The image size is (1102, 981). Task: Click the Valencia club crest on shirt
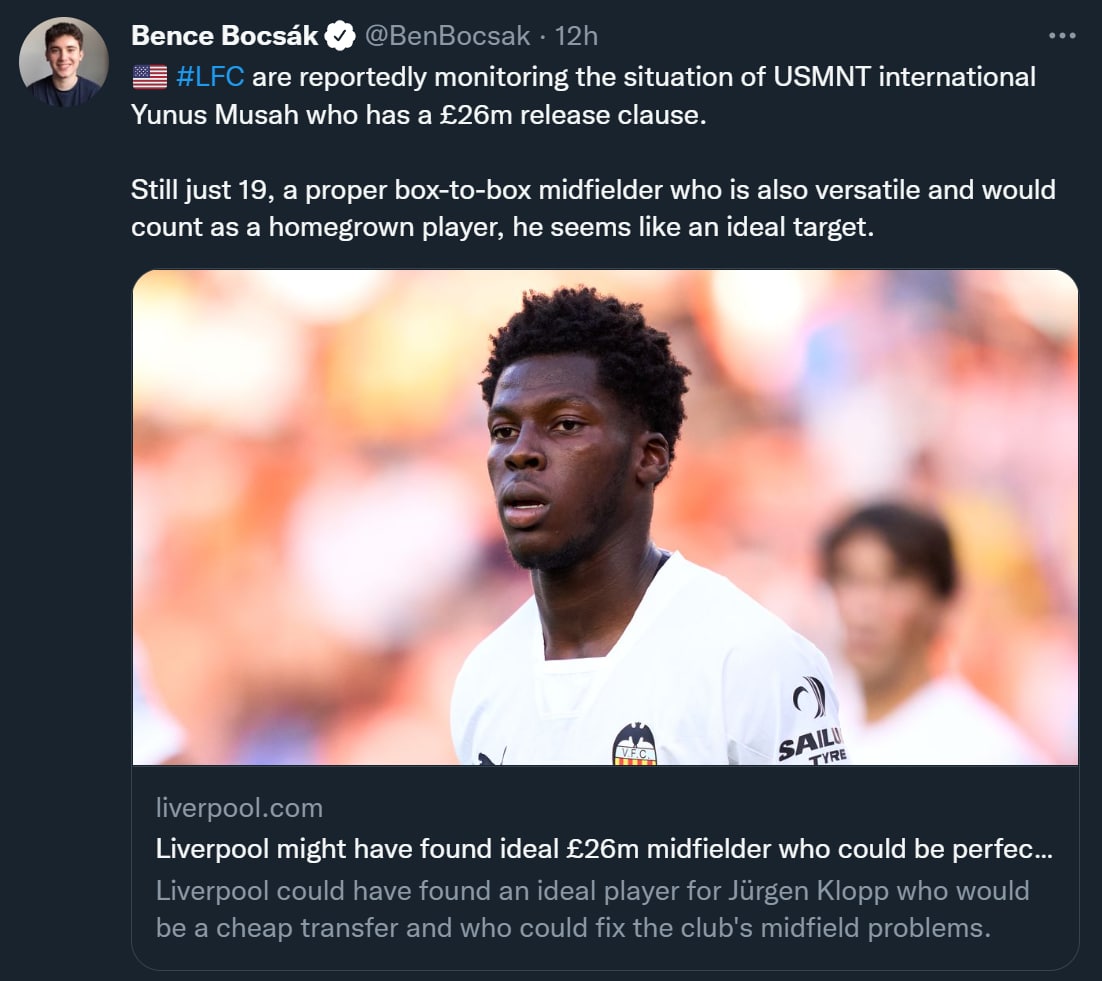pos(634,745)
